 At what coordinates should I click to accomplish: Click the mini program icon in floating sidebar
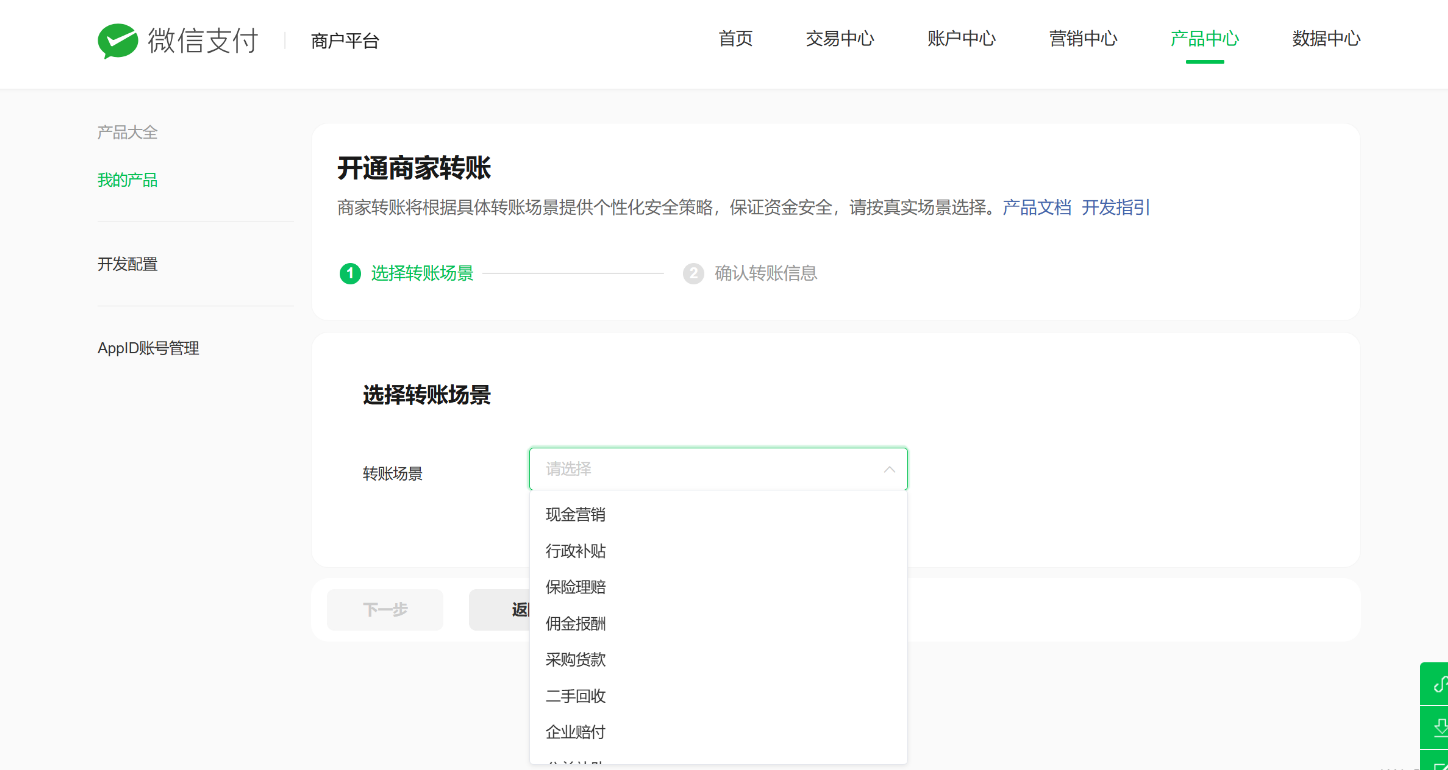click(1438, 684)
